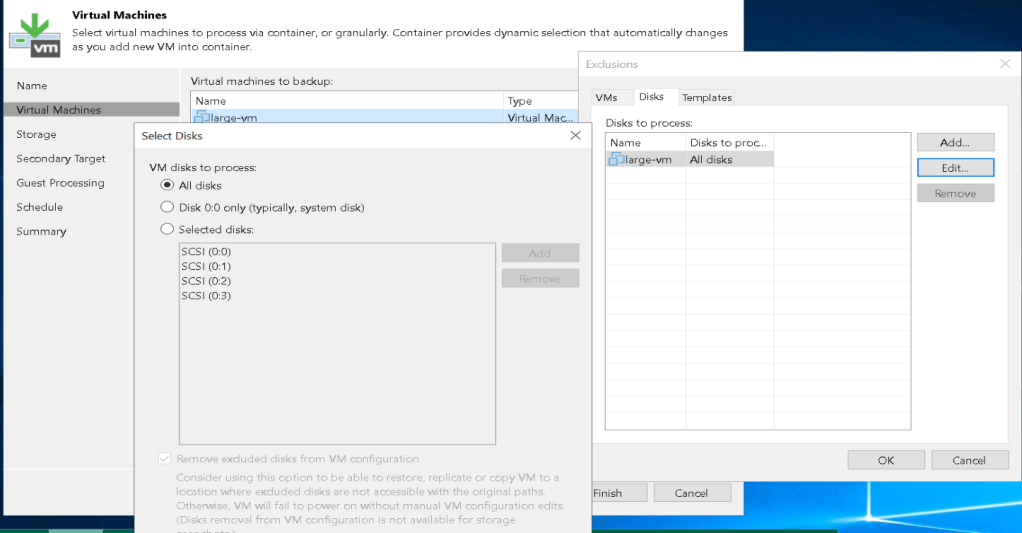Screen dimensions: 1022x533
Task: Choose Disk 0:0 only system disk option
Action: (168, 208)
